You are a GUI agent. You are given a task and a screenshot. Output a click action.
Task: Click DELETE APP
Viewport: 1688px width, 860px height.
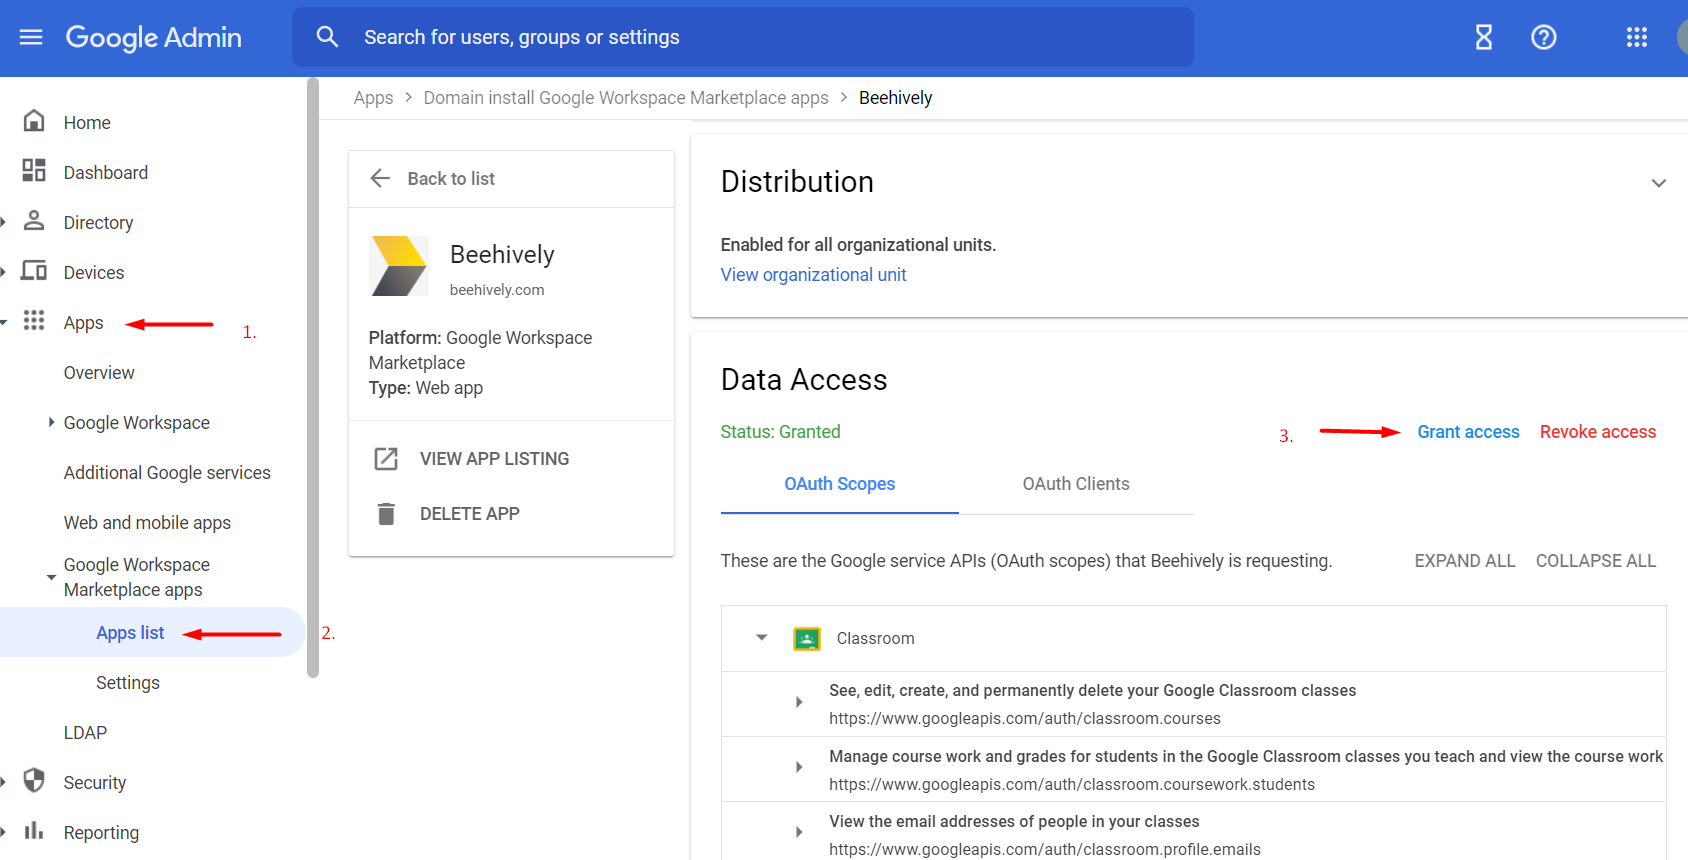point(470,514)
